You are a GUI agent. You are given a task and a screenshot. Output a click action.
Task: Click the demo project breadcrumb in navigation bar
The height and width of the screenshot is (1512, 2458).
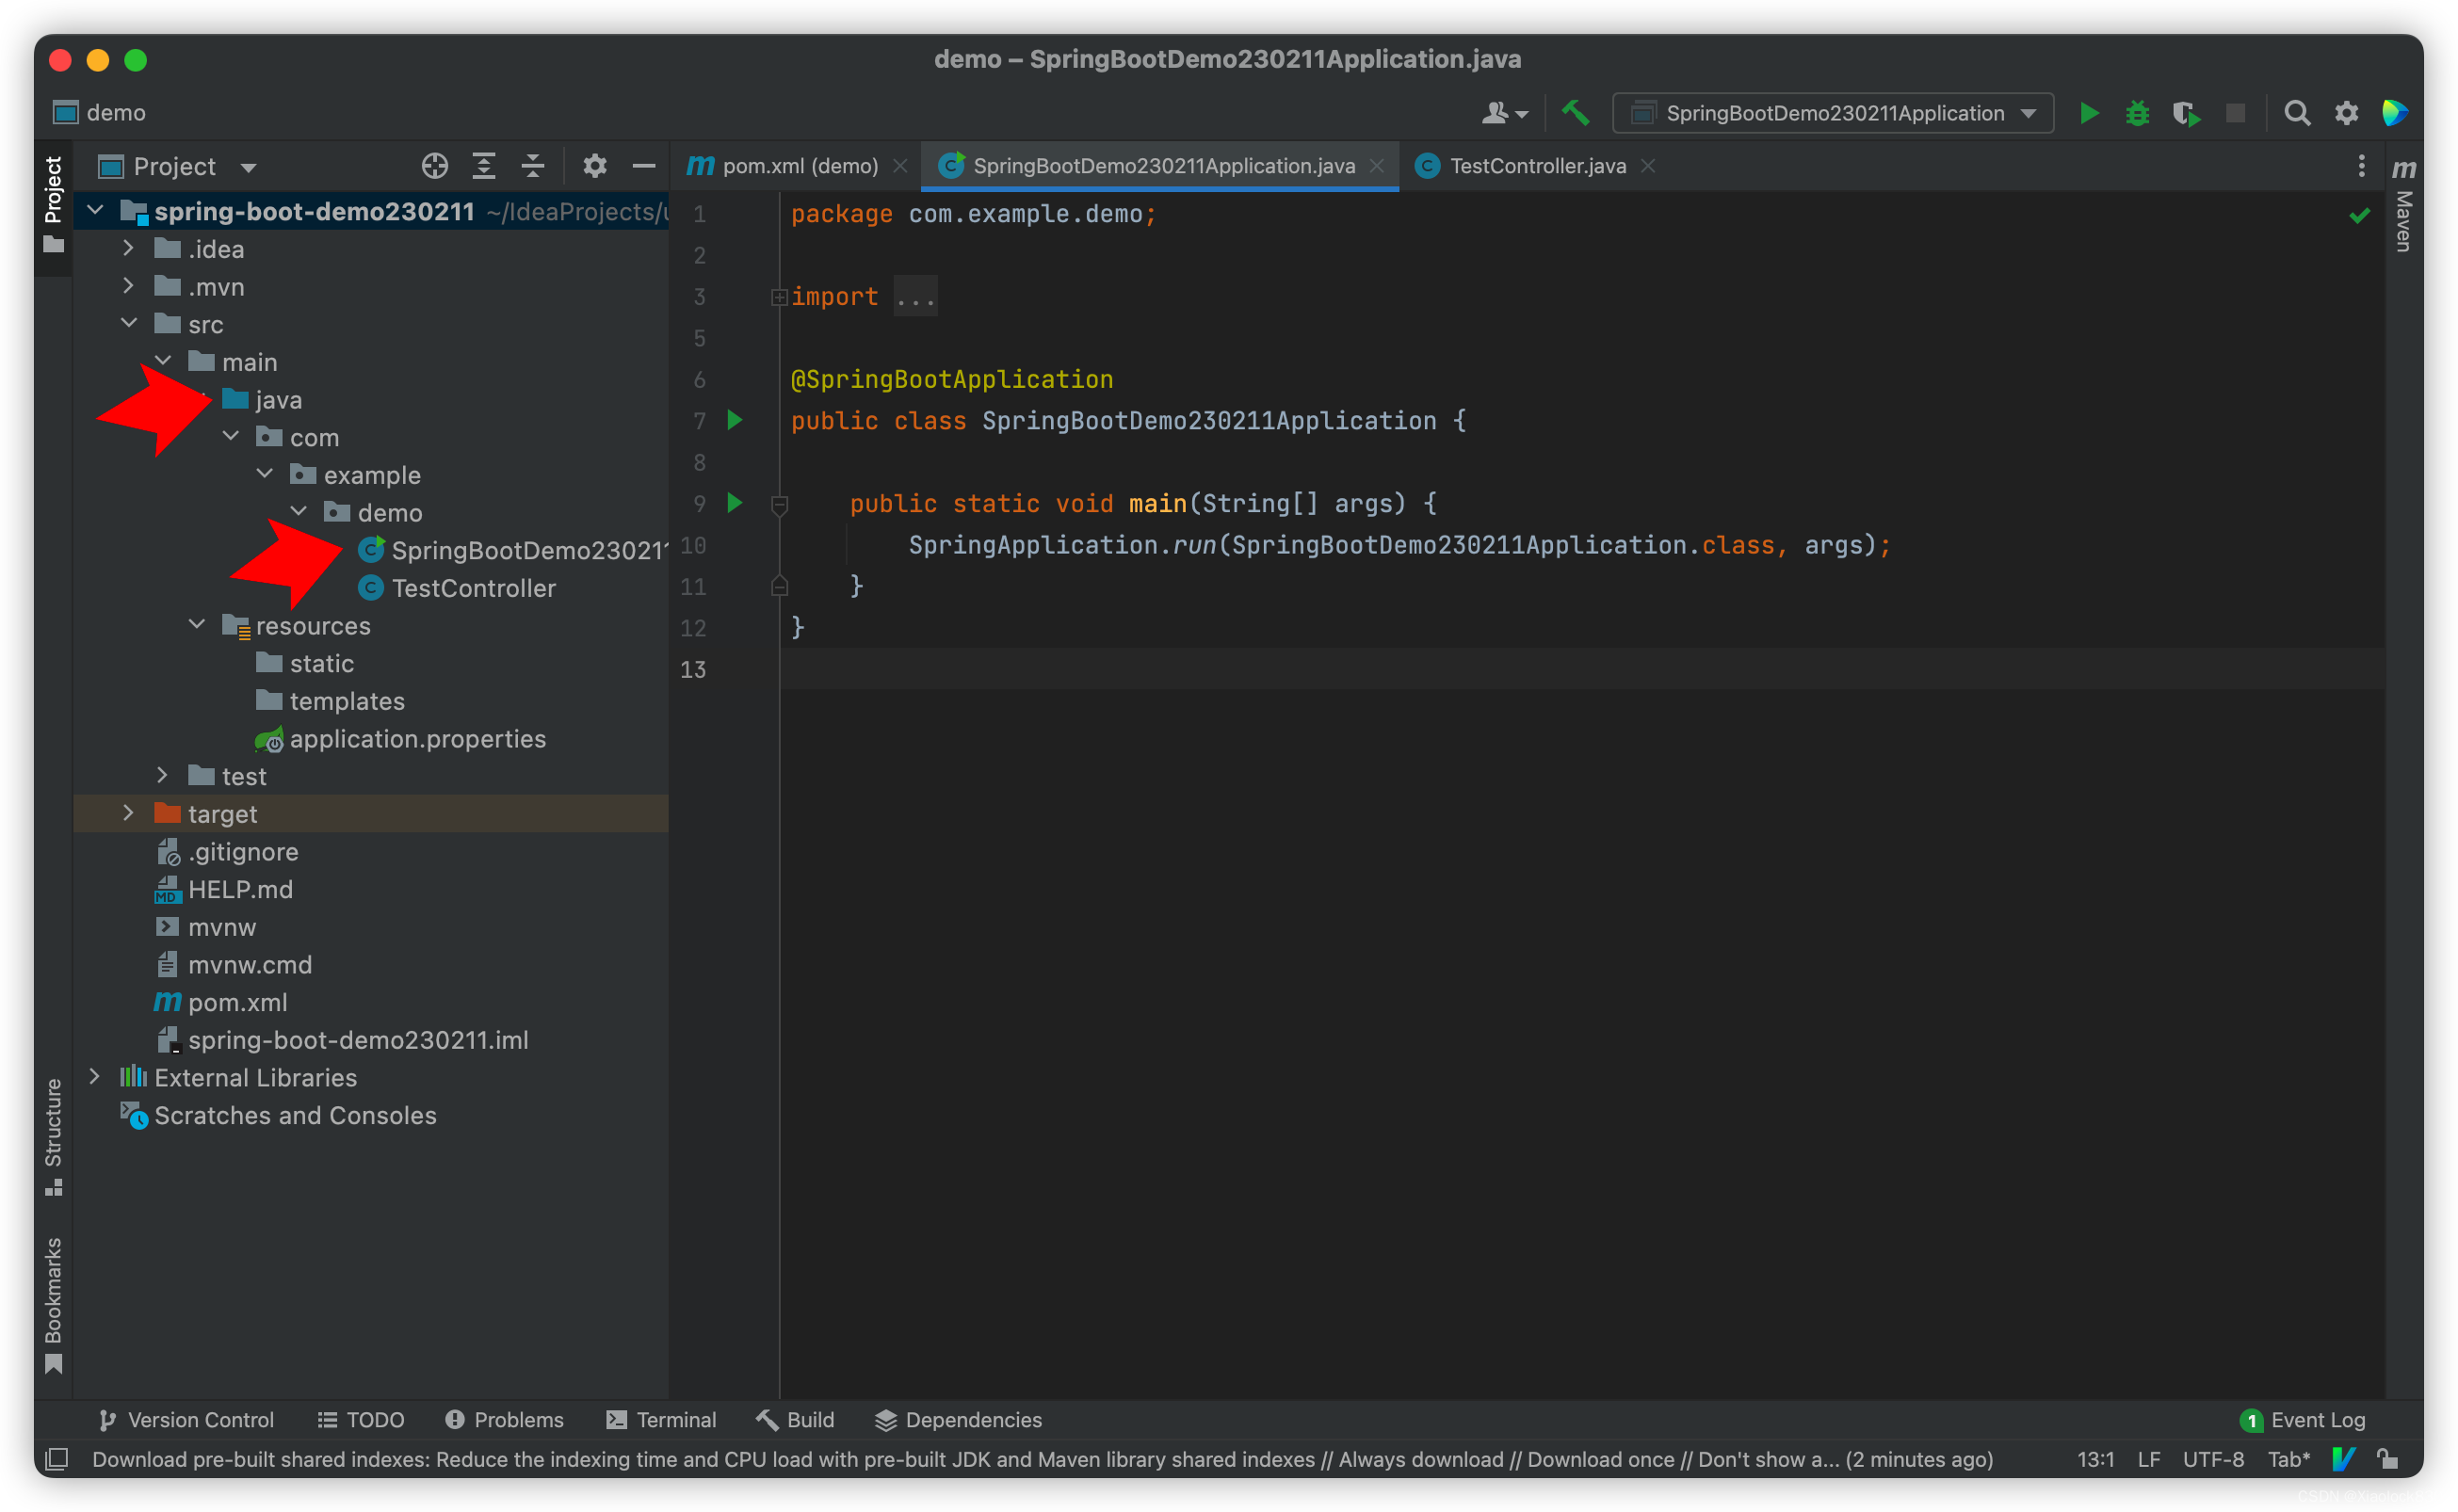[x=99, y=113]
